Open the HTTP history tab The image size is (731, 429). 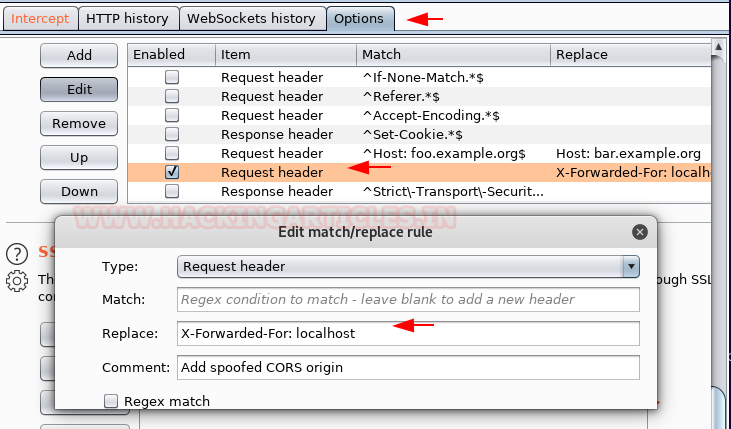point(127,18)
